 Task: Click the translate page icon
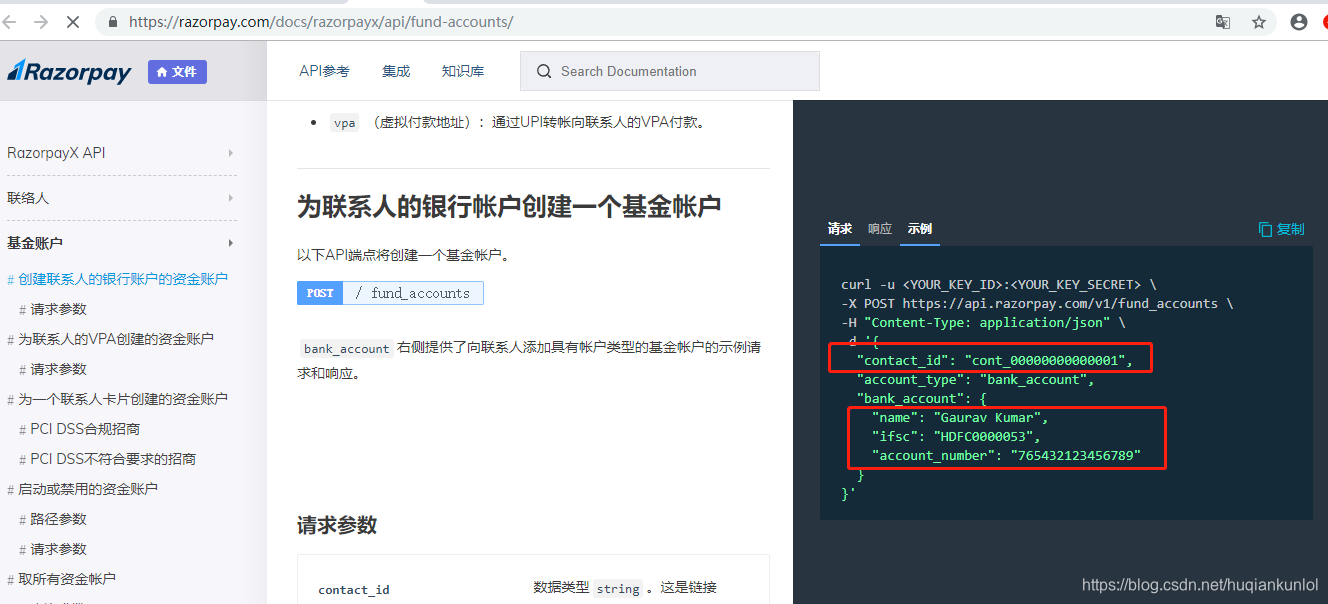(x=1222, y=21)
